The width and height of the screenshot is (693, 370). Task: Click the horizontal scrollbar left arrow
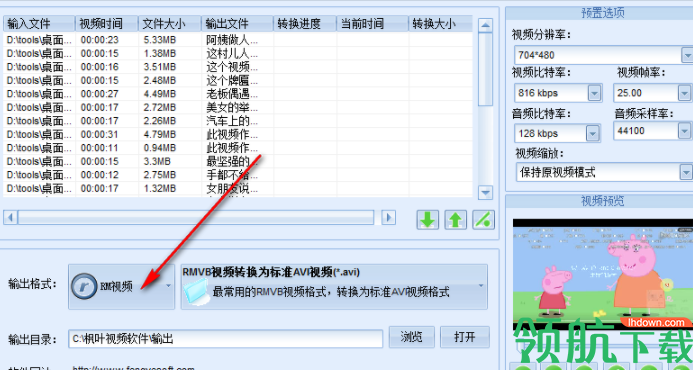coord(11,217)
